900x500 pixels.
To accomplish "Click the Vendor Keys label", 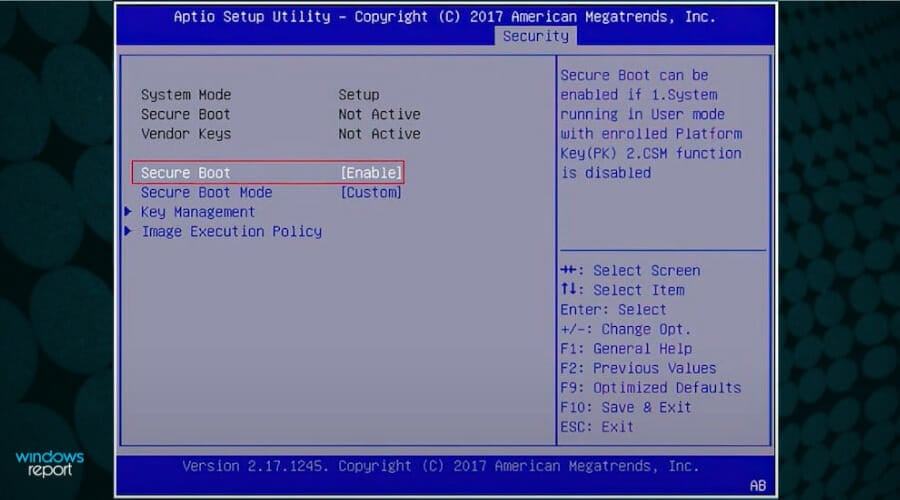I will [186, 134].
